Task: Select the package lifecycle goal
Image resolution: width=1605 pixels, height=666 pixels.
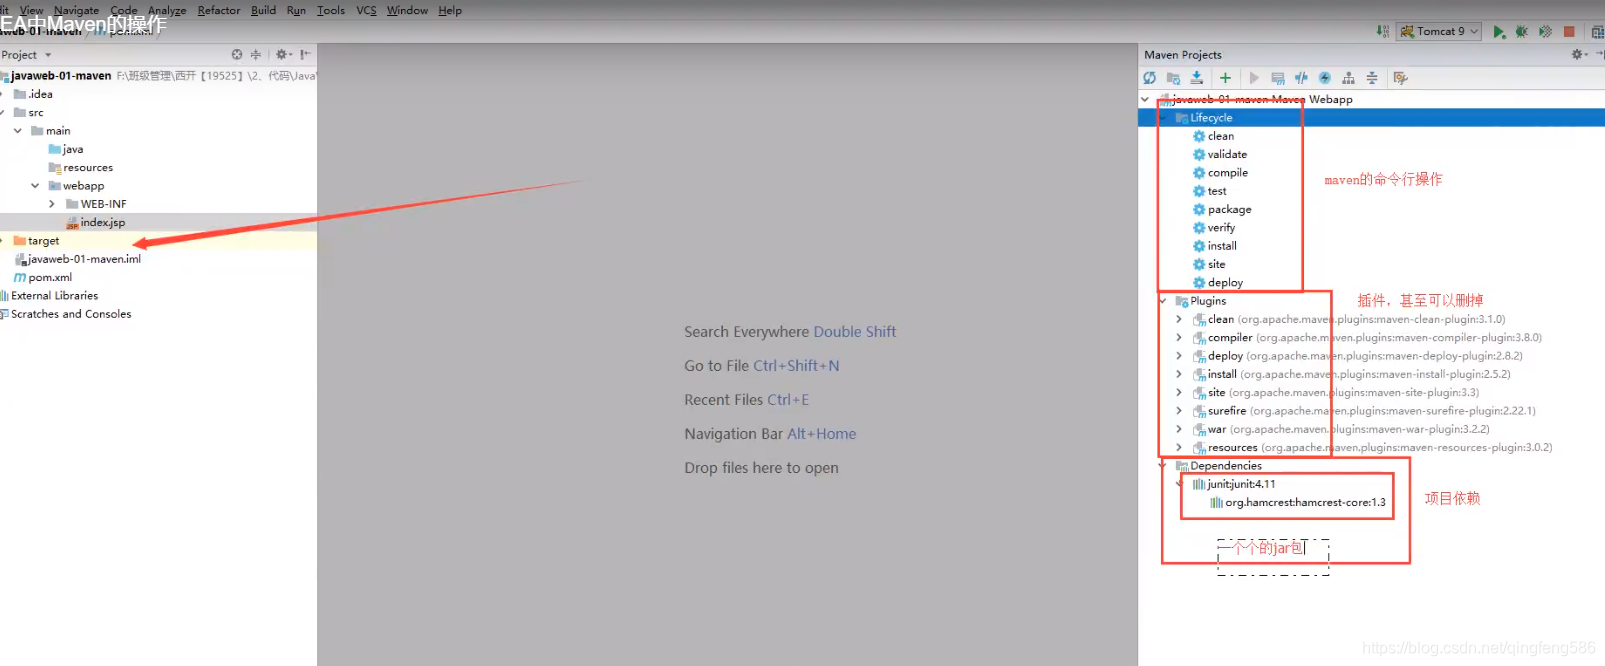Action: click(x=1222, y=210)
